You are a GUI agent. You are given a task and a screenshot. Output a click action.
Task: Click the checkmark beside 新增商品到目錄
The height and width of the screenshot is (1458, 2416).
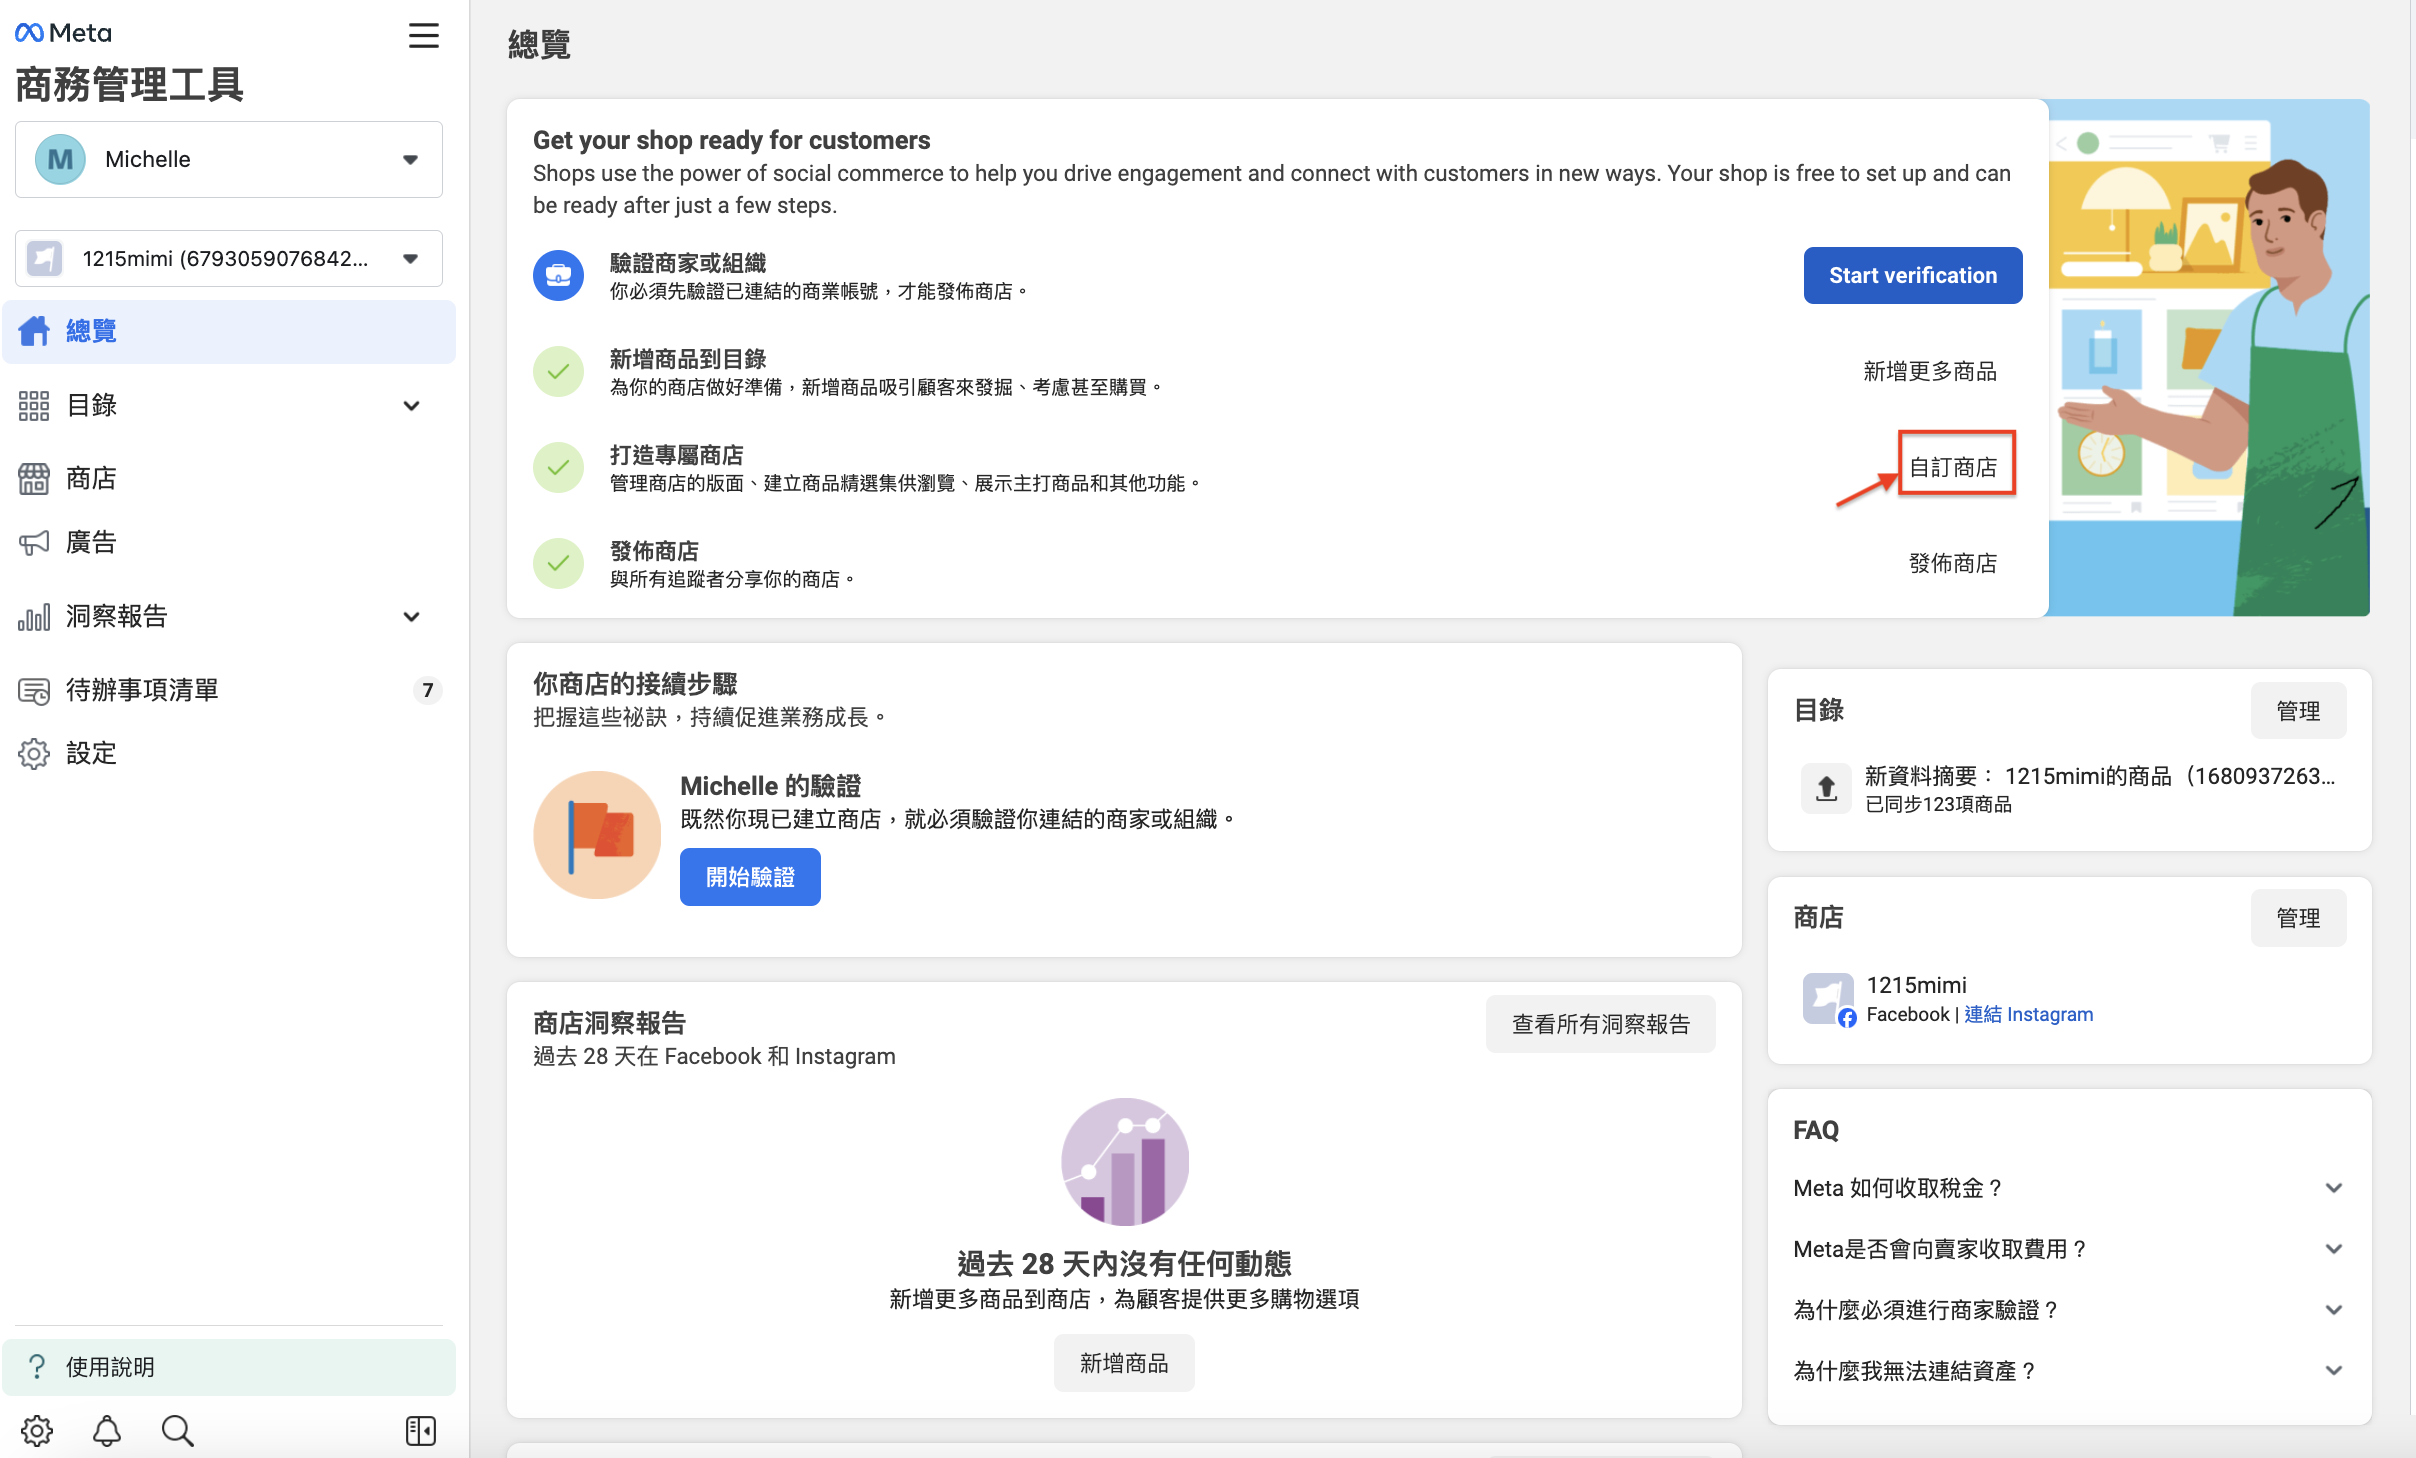pyautogui.click(x=558, y=372)
